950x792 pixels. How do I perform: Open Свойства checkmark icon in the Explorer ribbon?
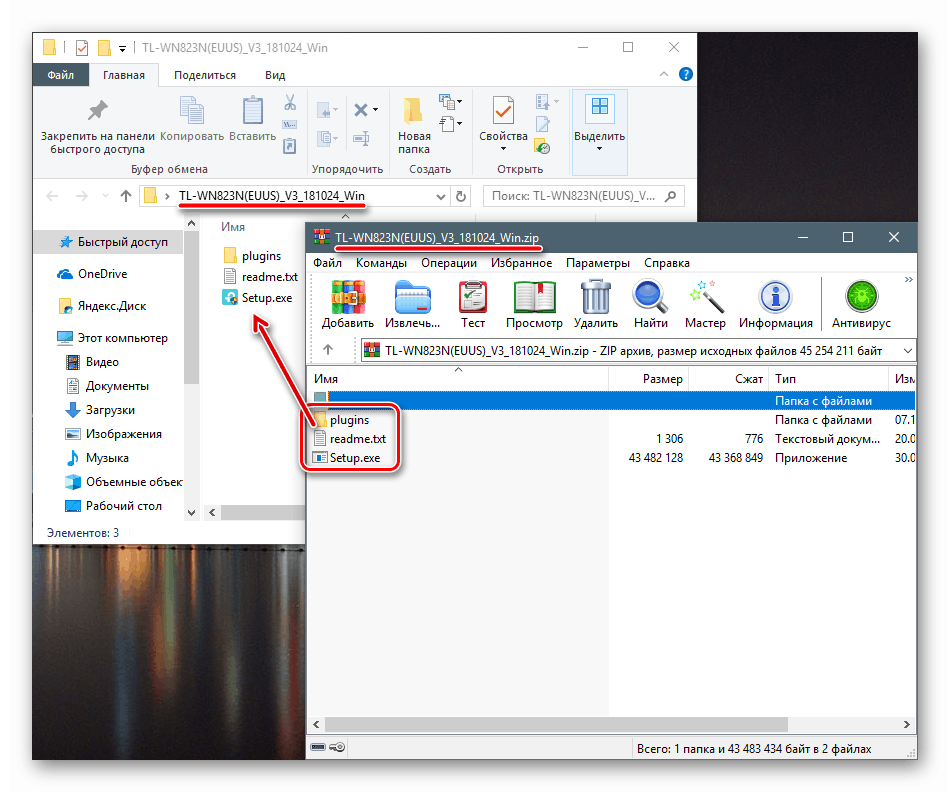tap(503, 111)
